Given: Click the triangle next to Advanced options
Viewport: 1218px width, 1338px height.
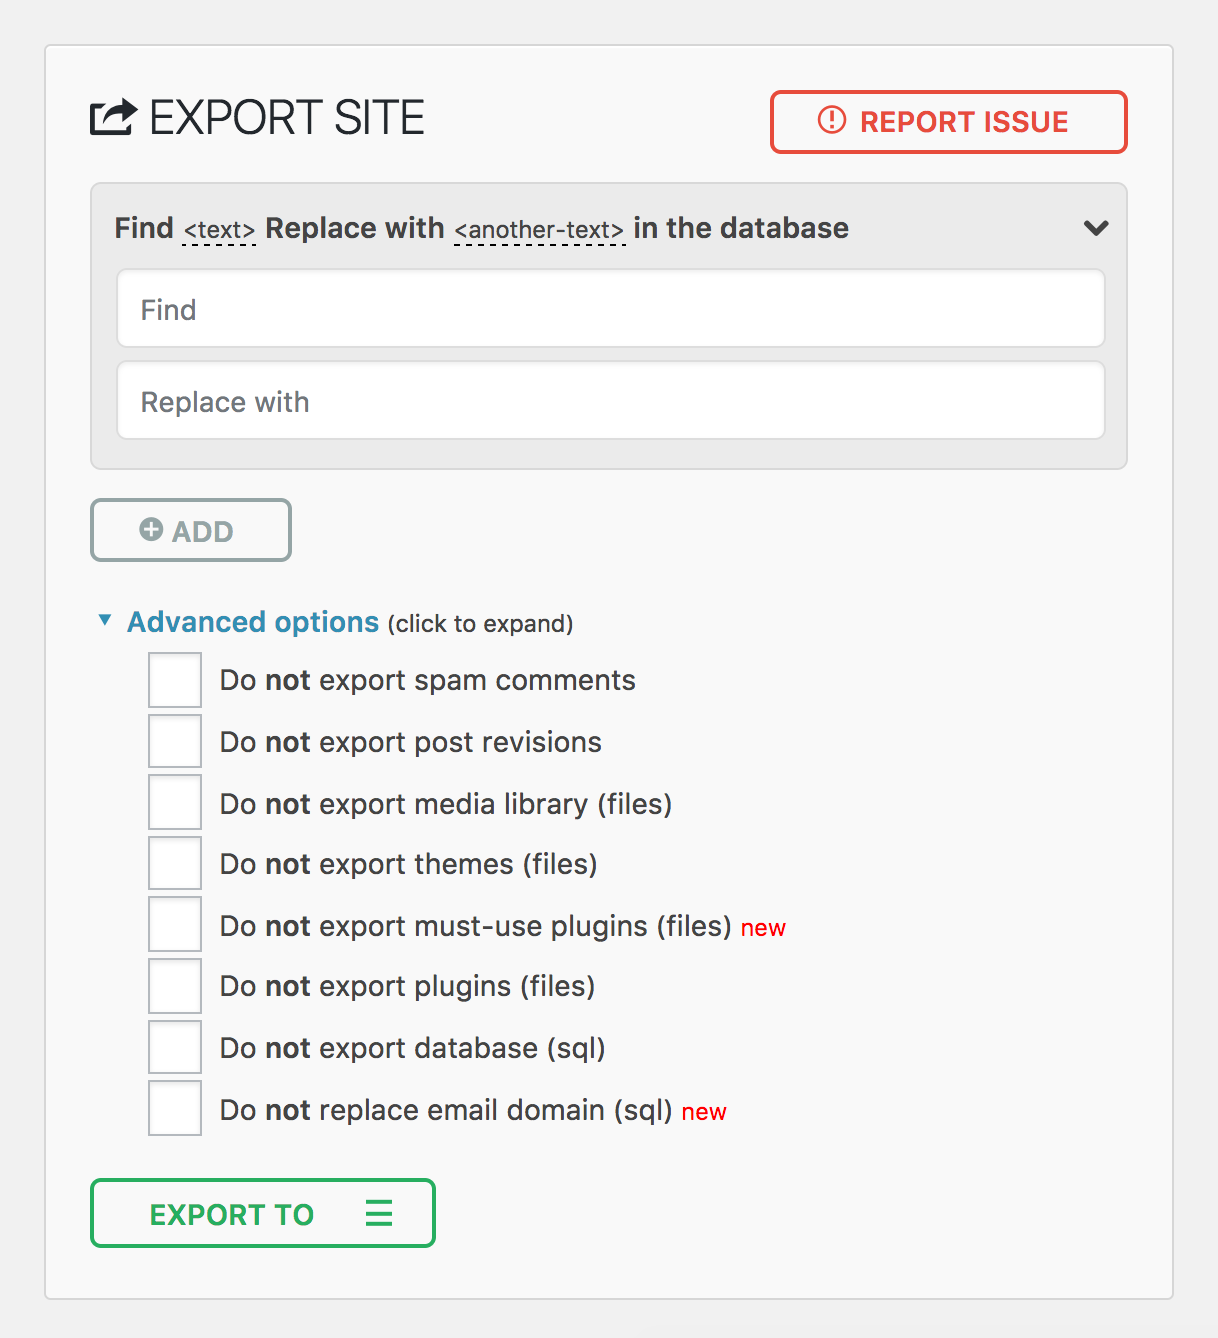Looking at the screenshot, I should click(x=104, y=620).
